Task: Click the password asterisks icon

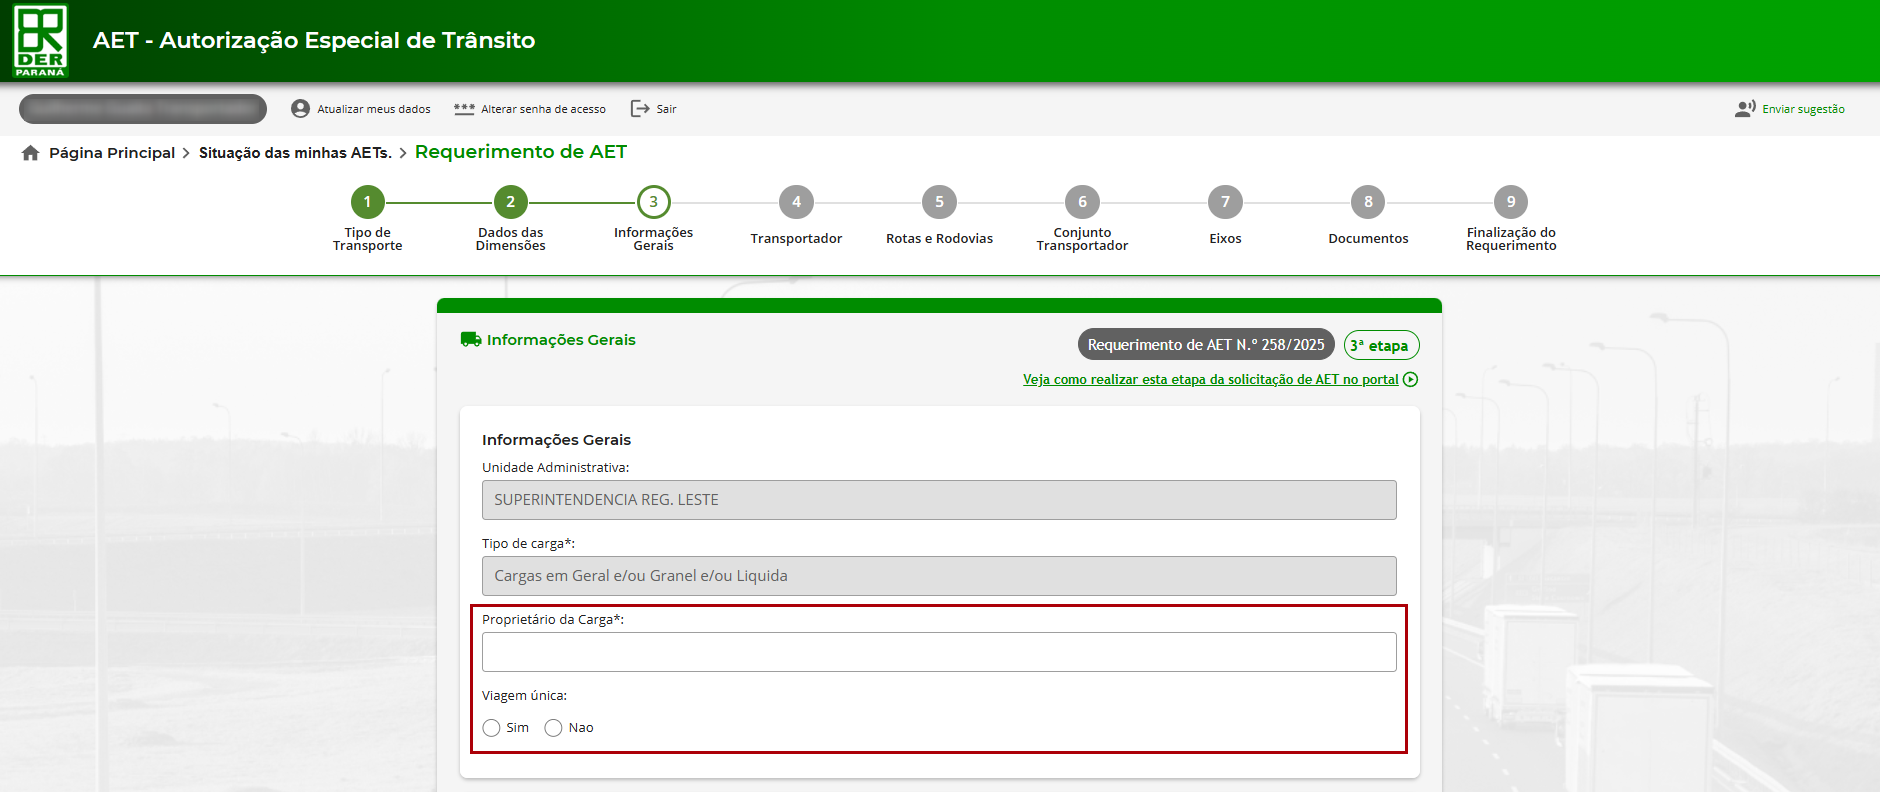Action: point(464,109)
